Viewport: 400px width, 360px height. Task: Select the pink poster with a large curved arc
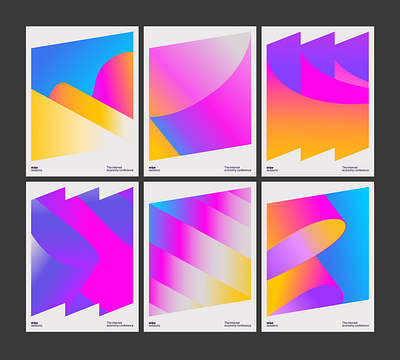click(200, 101)
